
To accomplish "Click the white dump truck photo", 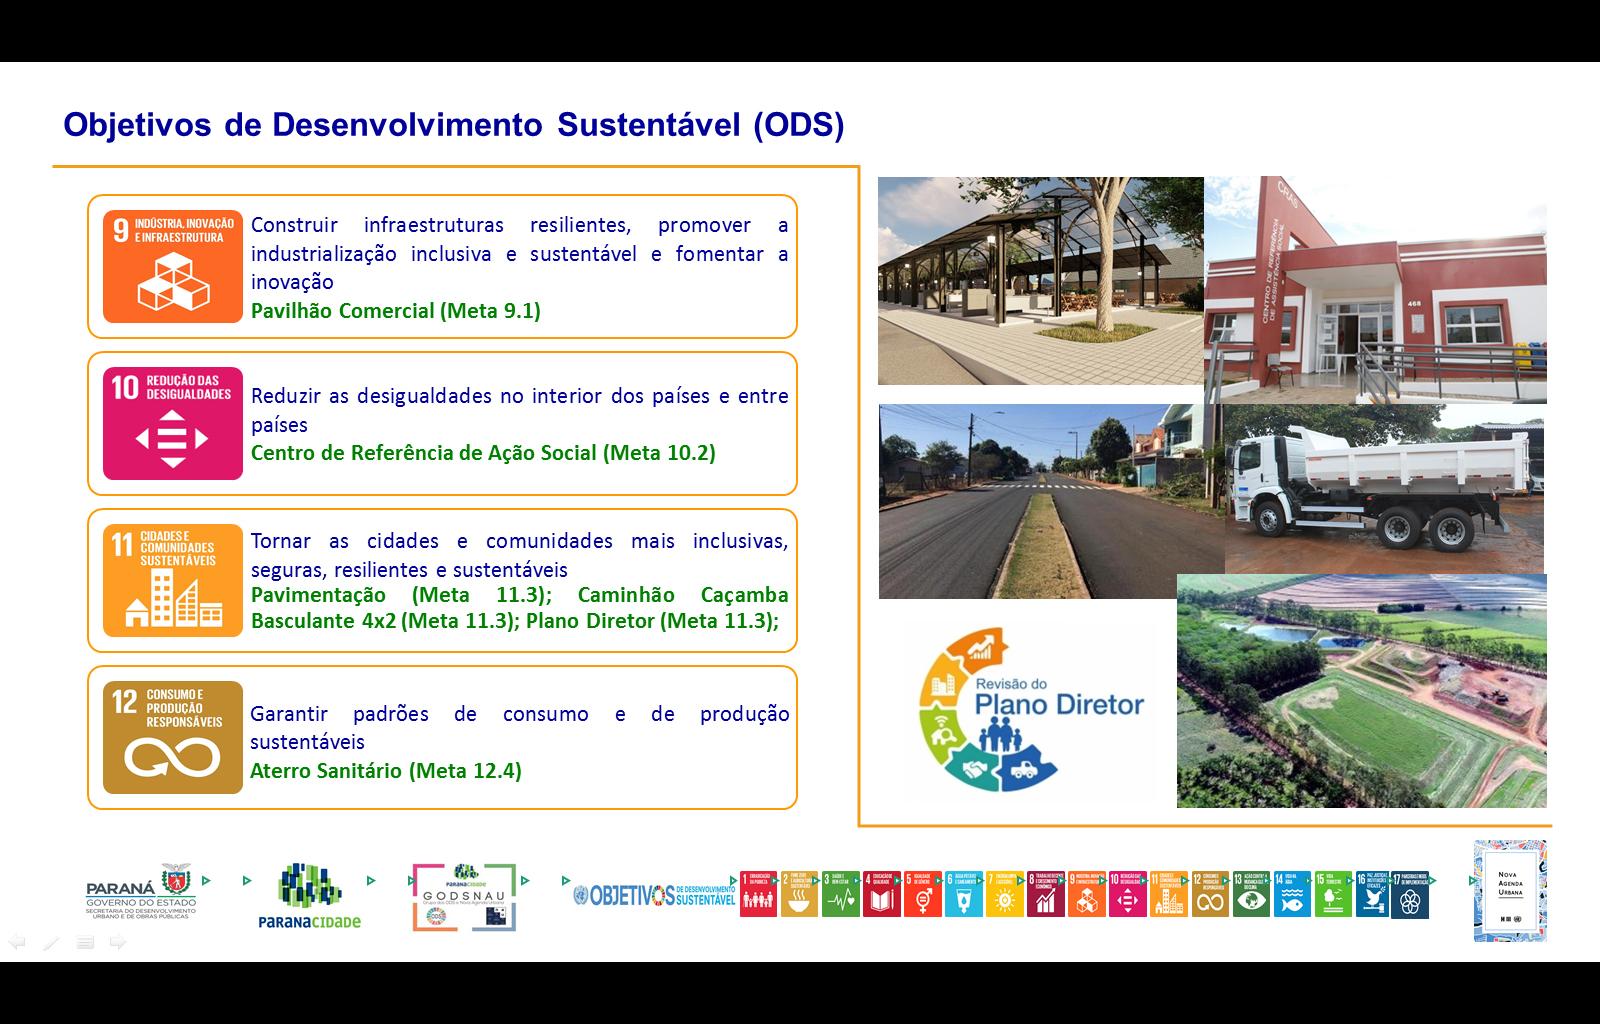I will tap(1385, 488).
